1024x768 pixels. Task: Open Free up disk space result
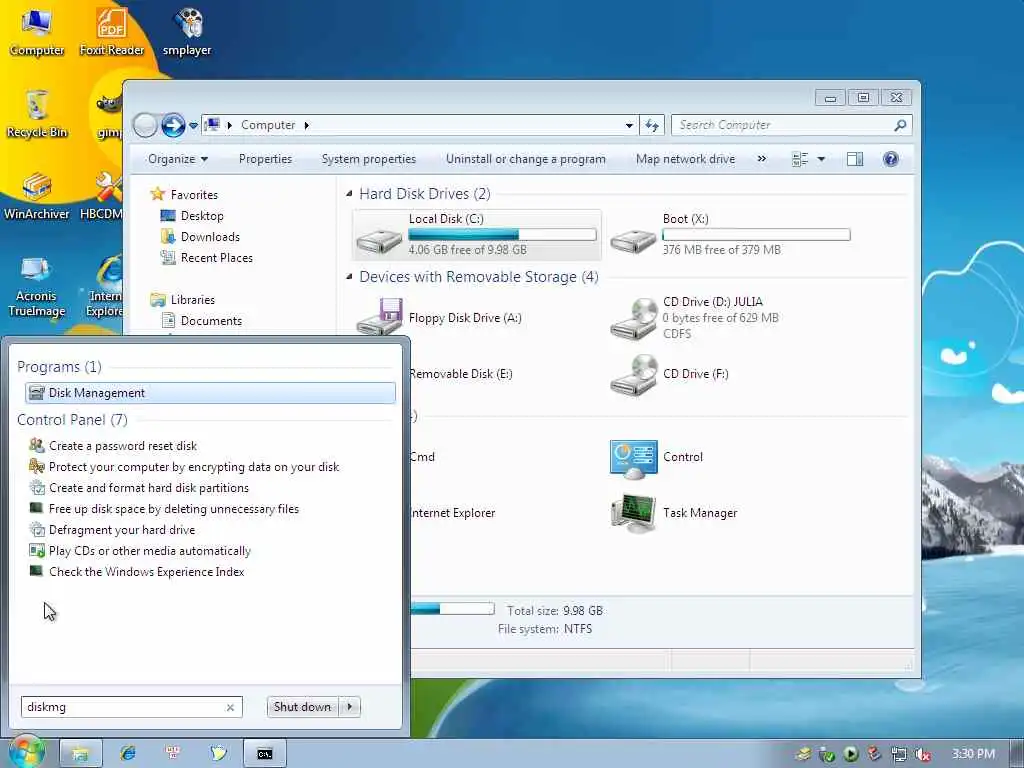pyautogui.click(x=174, y=509)
